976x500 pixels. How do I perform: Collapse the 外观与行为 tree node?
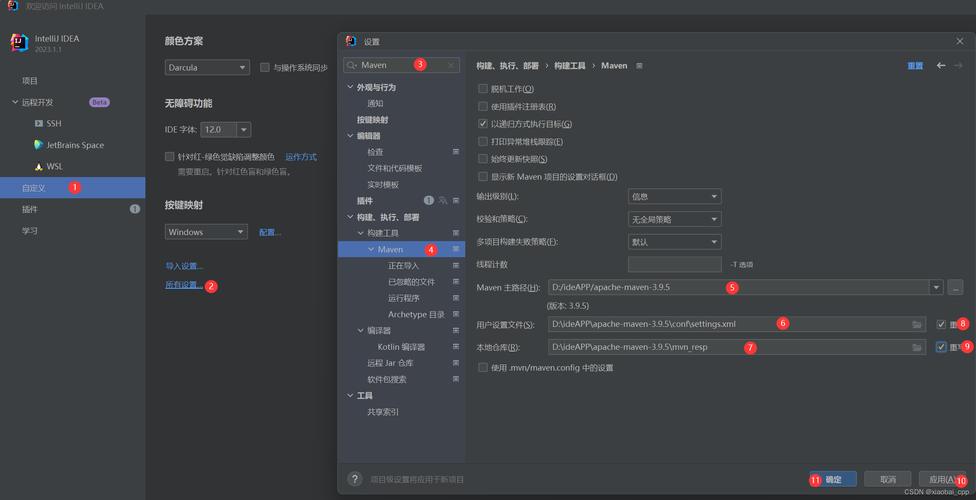pyautogui.click(x=350, y=87)
